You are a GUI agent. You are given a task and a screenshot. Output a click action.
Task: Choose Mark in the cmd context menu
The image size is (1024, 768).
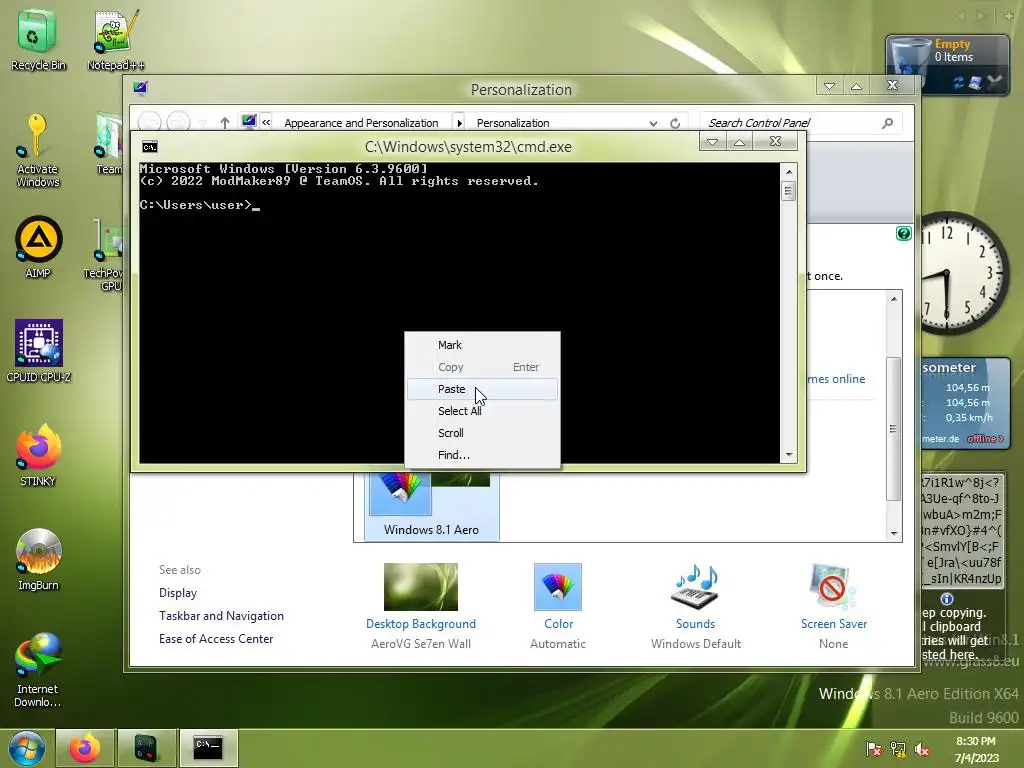click(483, 345)
